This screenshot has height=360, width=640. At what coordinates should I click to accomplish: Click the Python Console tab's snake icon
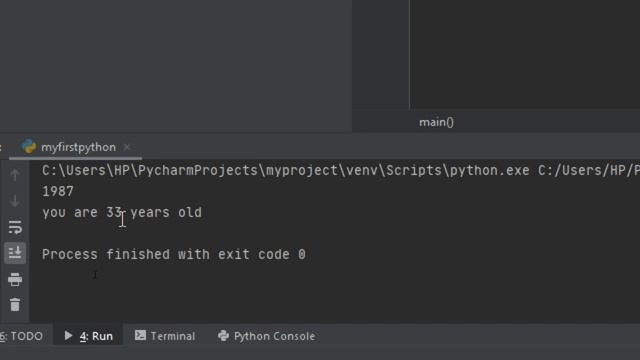(x=223, y=336)
